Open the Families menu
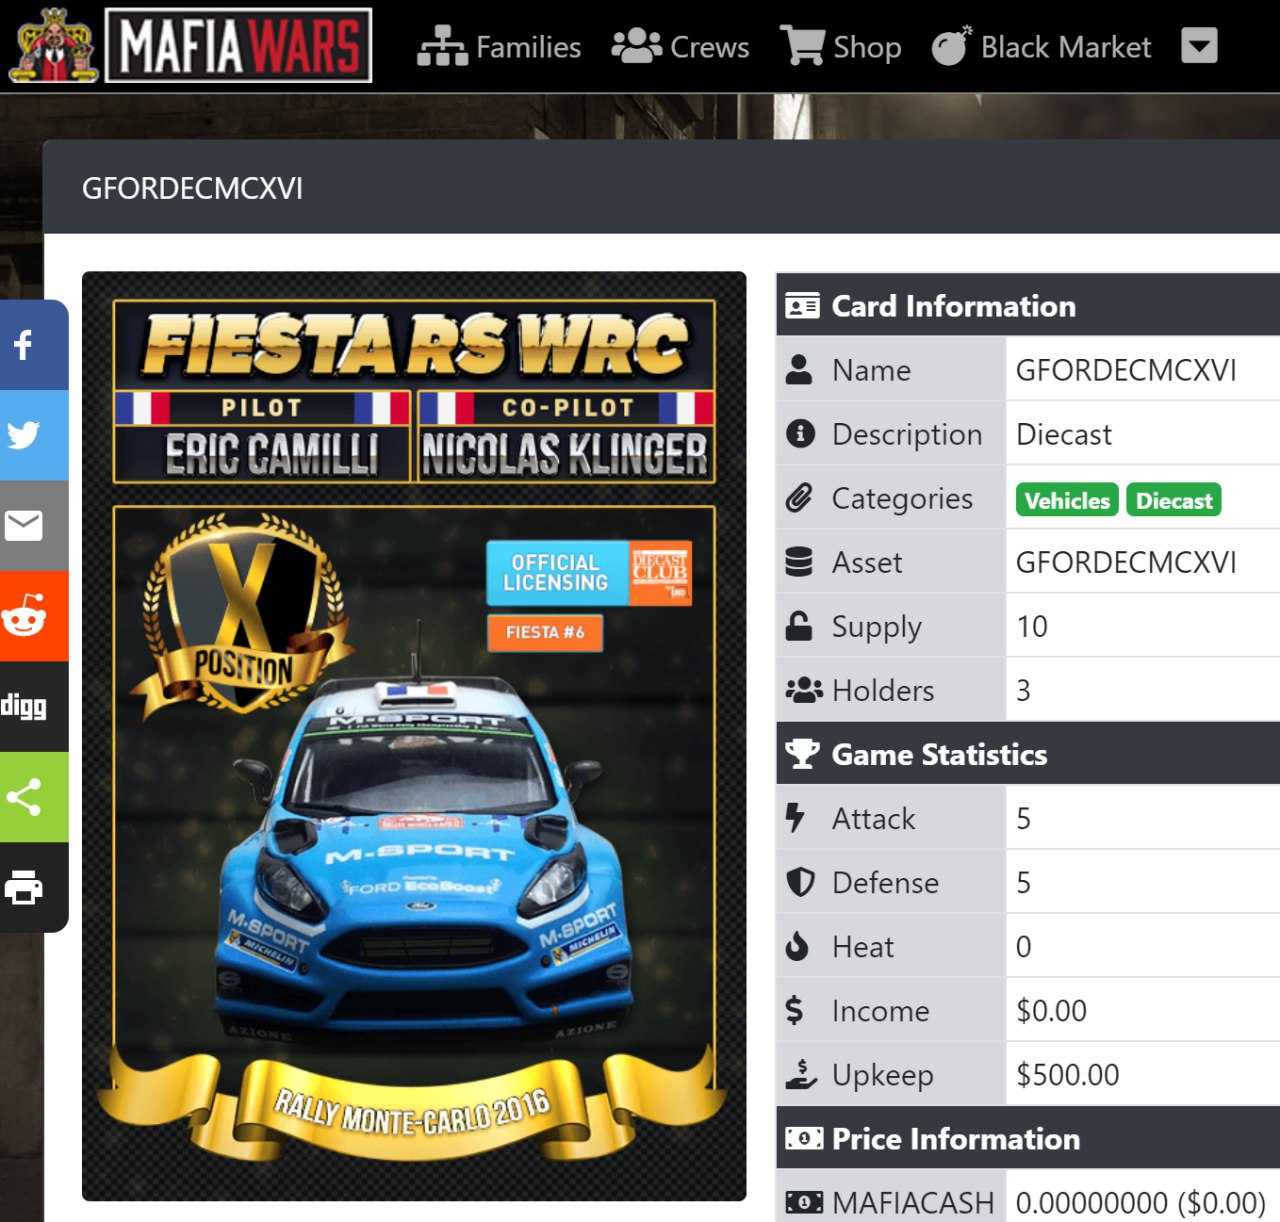1280x1222 pixels. (499, 47)
